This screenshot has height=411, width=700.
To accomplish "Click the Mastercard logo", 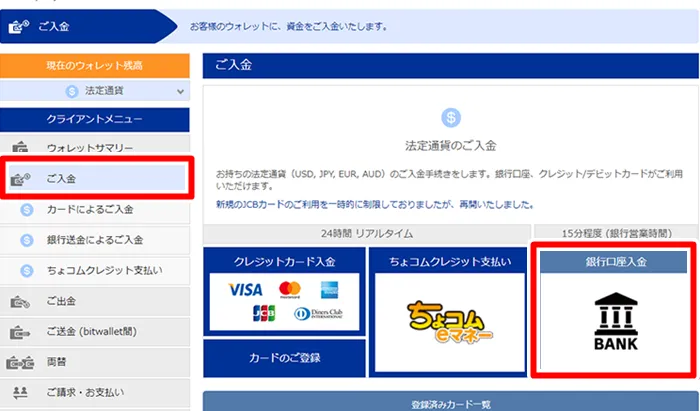I will click(290, 290).
